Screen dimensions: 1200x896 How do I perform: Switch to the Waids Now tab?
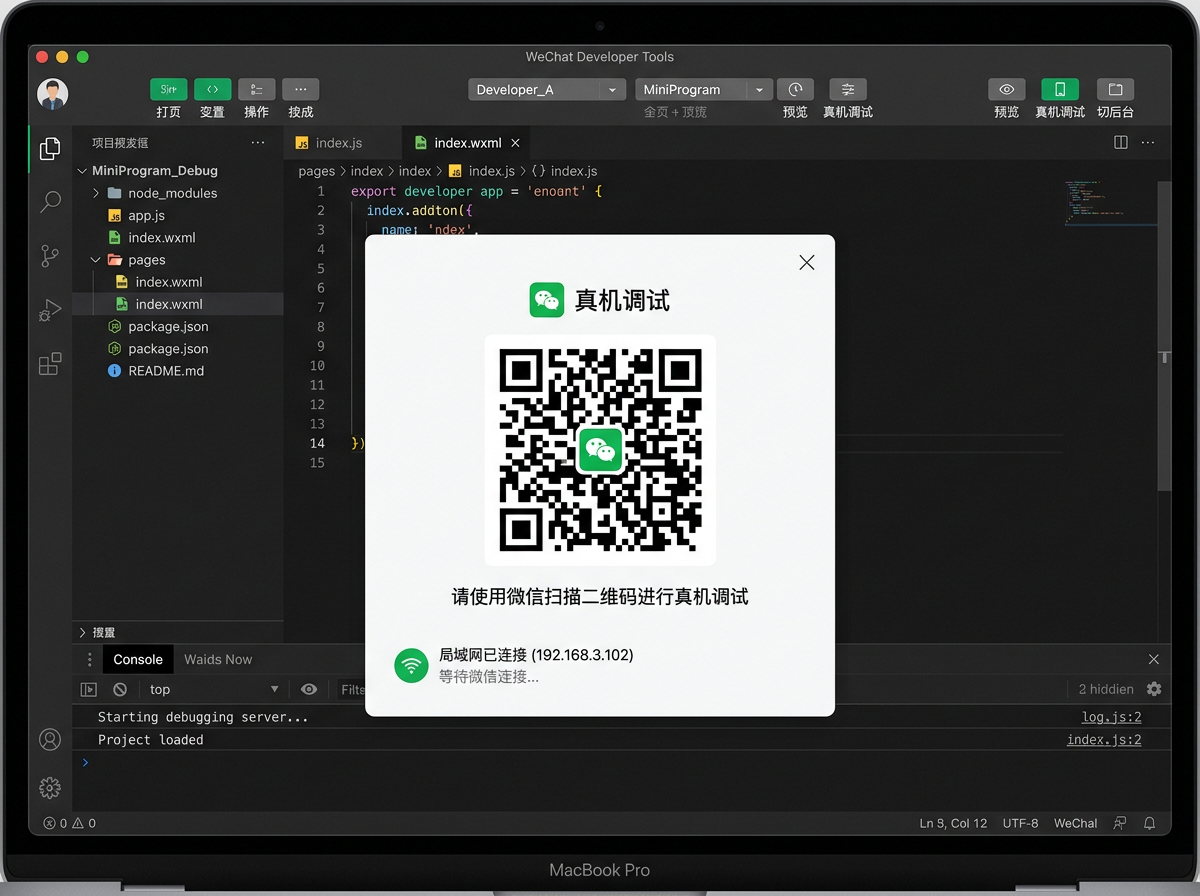218,660
